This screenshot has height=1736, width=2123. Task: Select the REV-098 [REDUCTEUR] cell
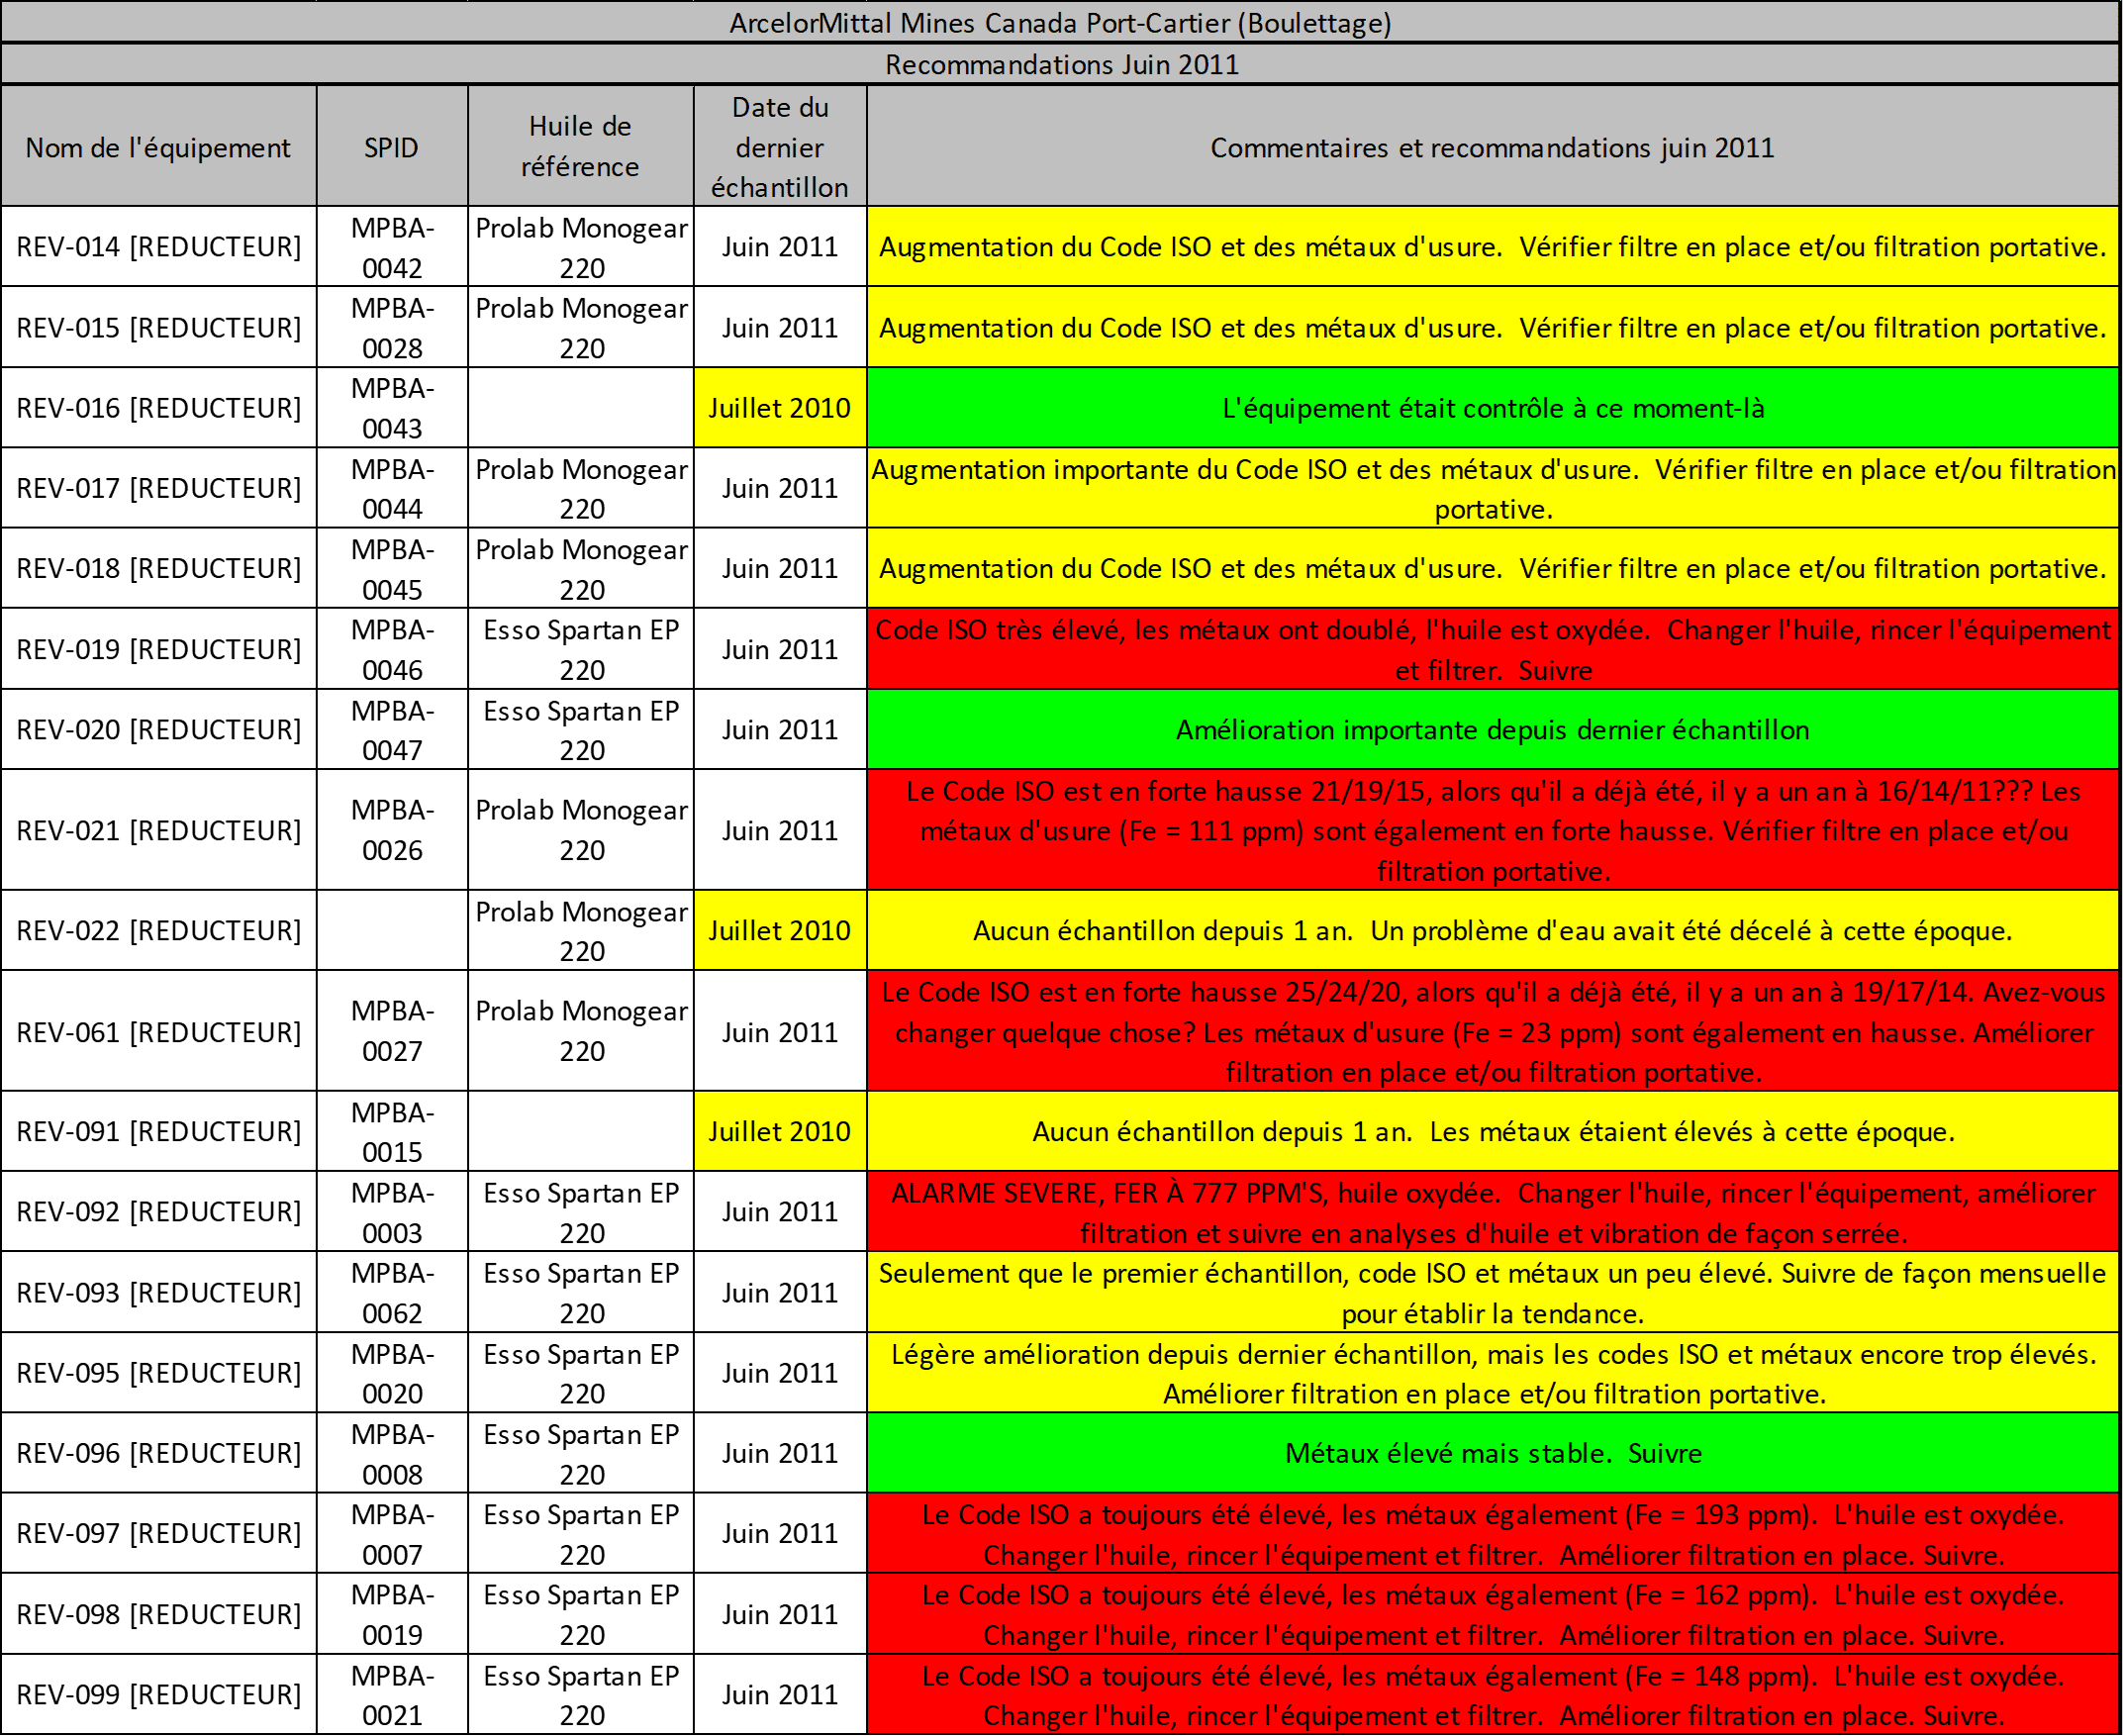coord(159,1614)
